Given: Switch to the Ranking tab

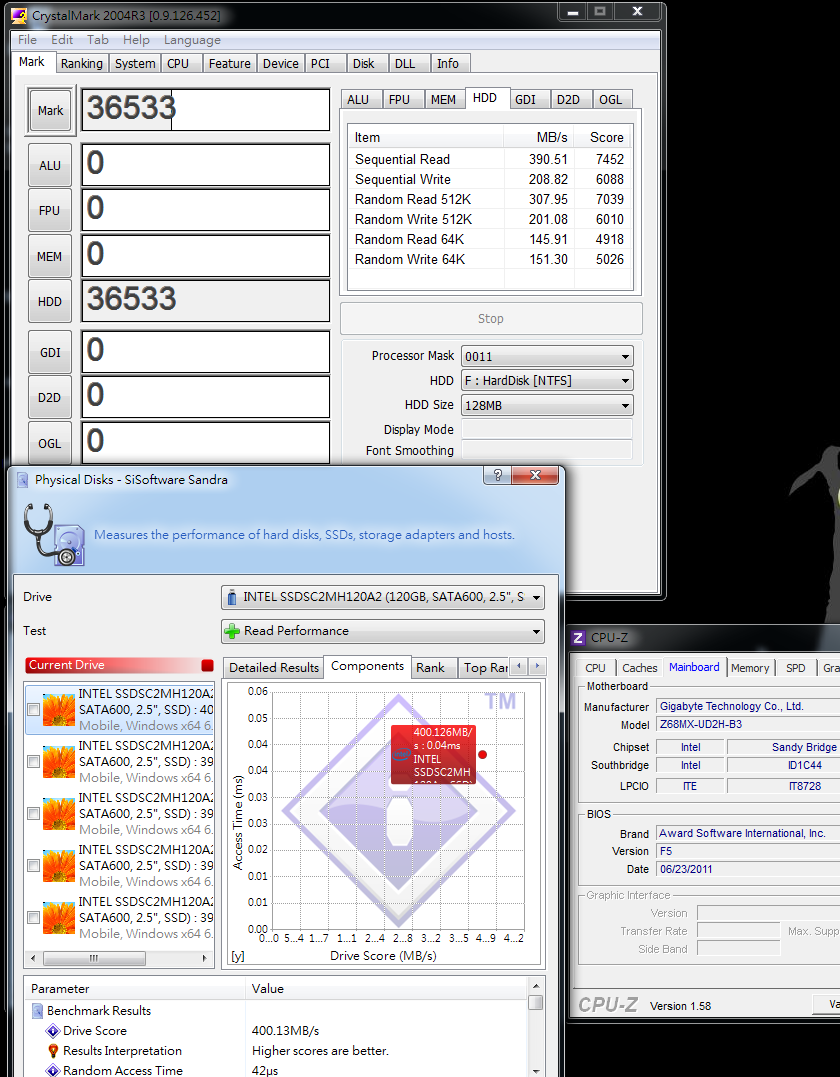Looking at the screenshot, I should [x=81, y=63].
